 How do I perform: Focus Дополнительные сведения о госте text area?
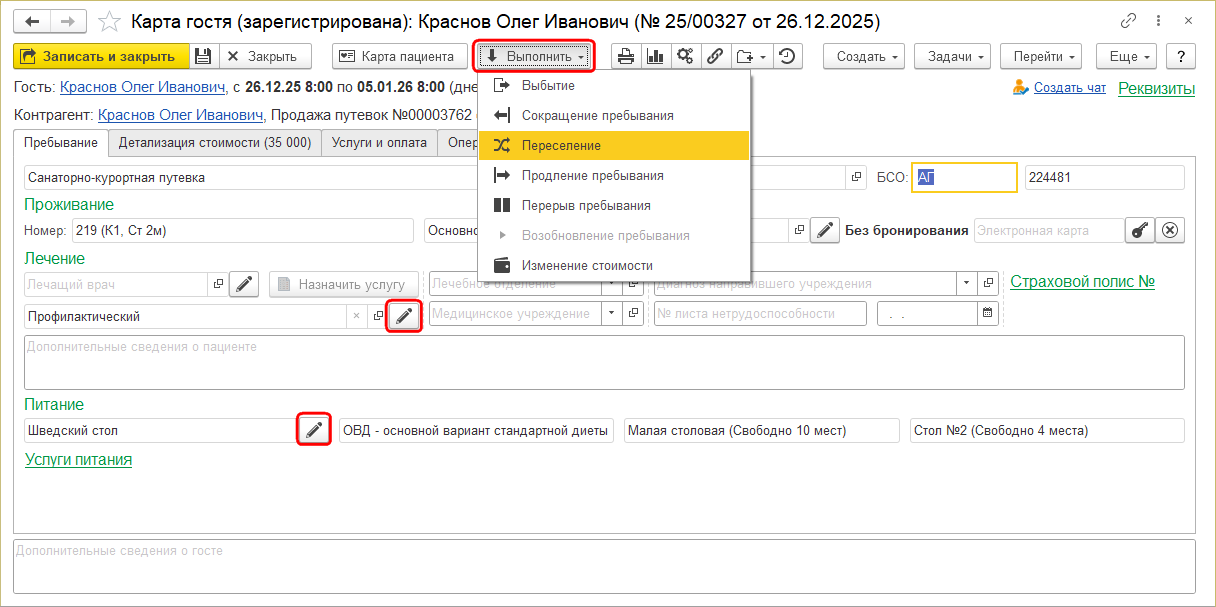point(604,567)
